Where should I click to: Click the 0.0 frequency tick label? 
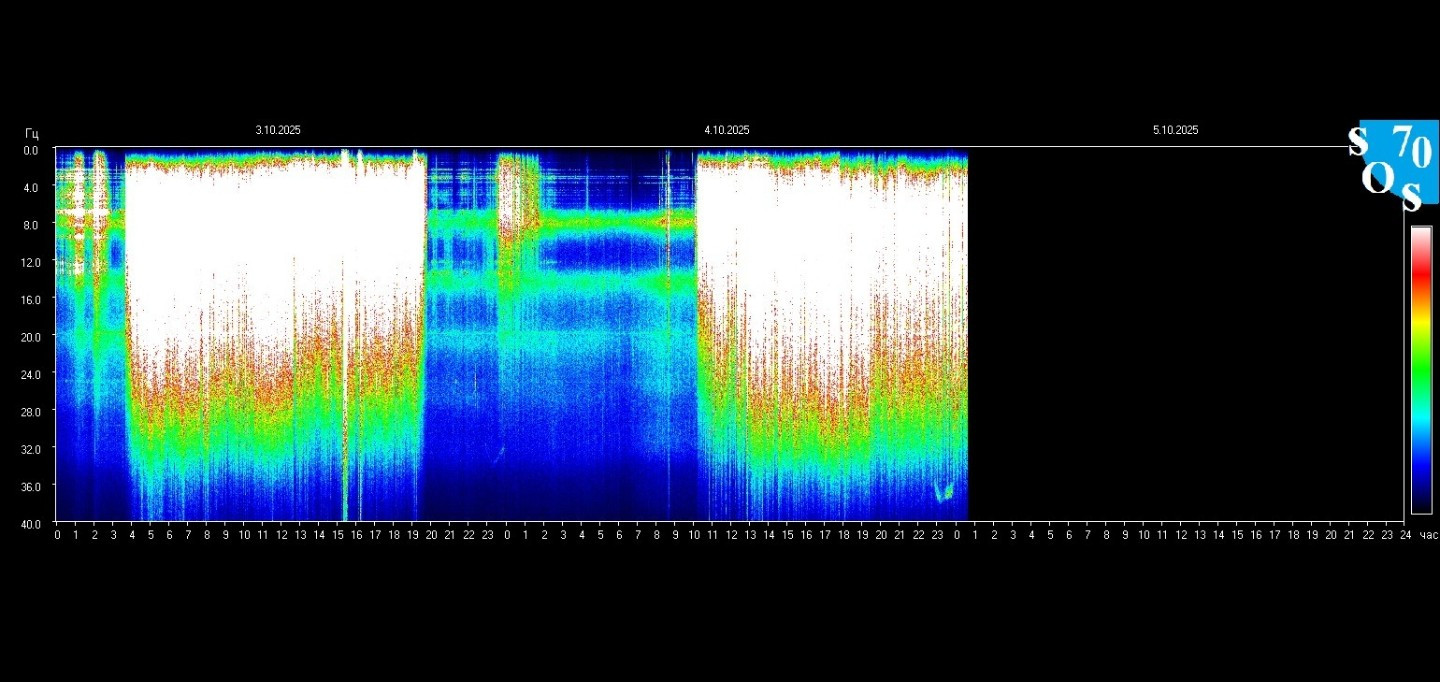30,150
